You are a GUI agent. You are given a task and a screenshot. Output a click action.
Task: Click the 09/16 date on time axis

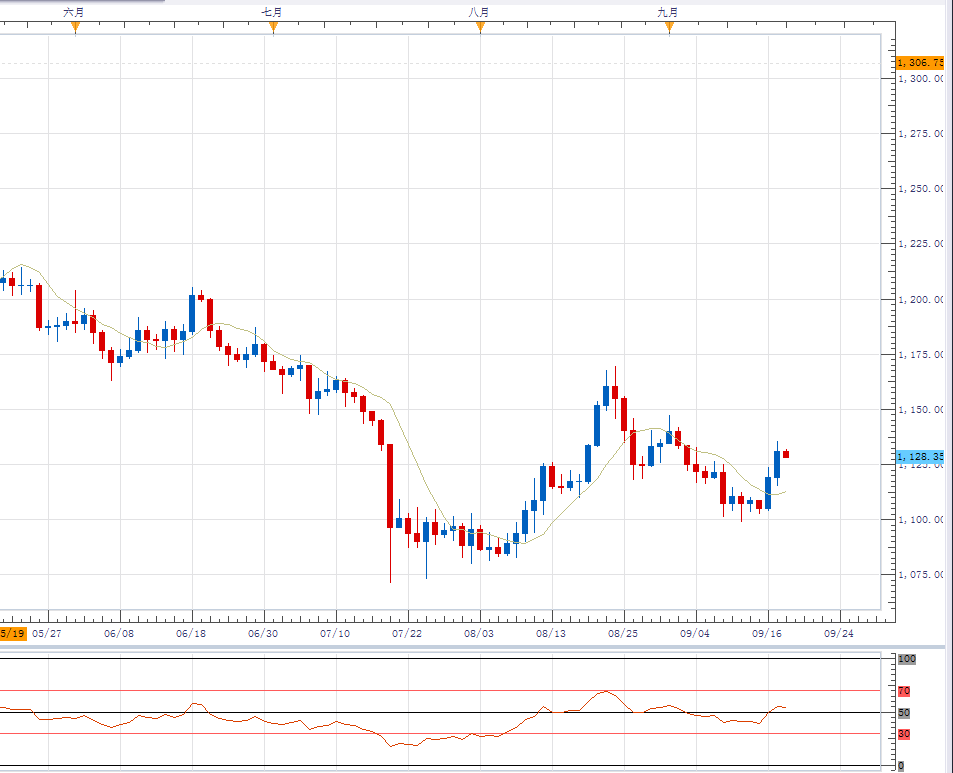pos(767,633)
